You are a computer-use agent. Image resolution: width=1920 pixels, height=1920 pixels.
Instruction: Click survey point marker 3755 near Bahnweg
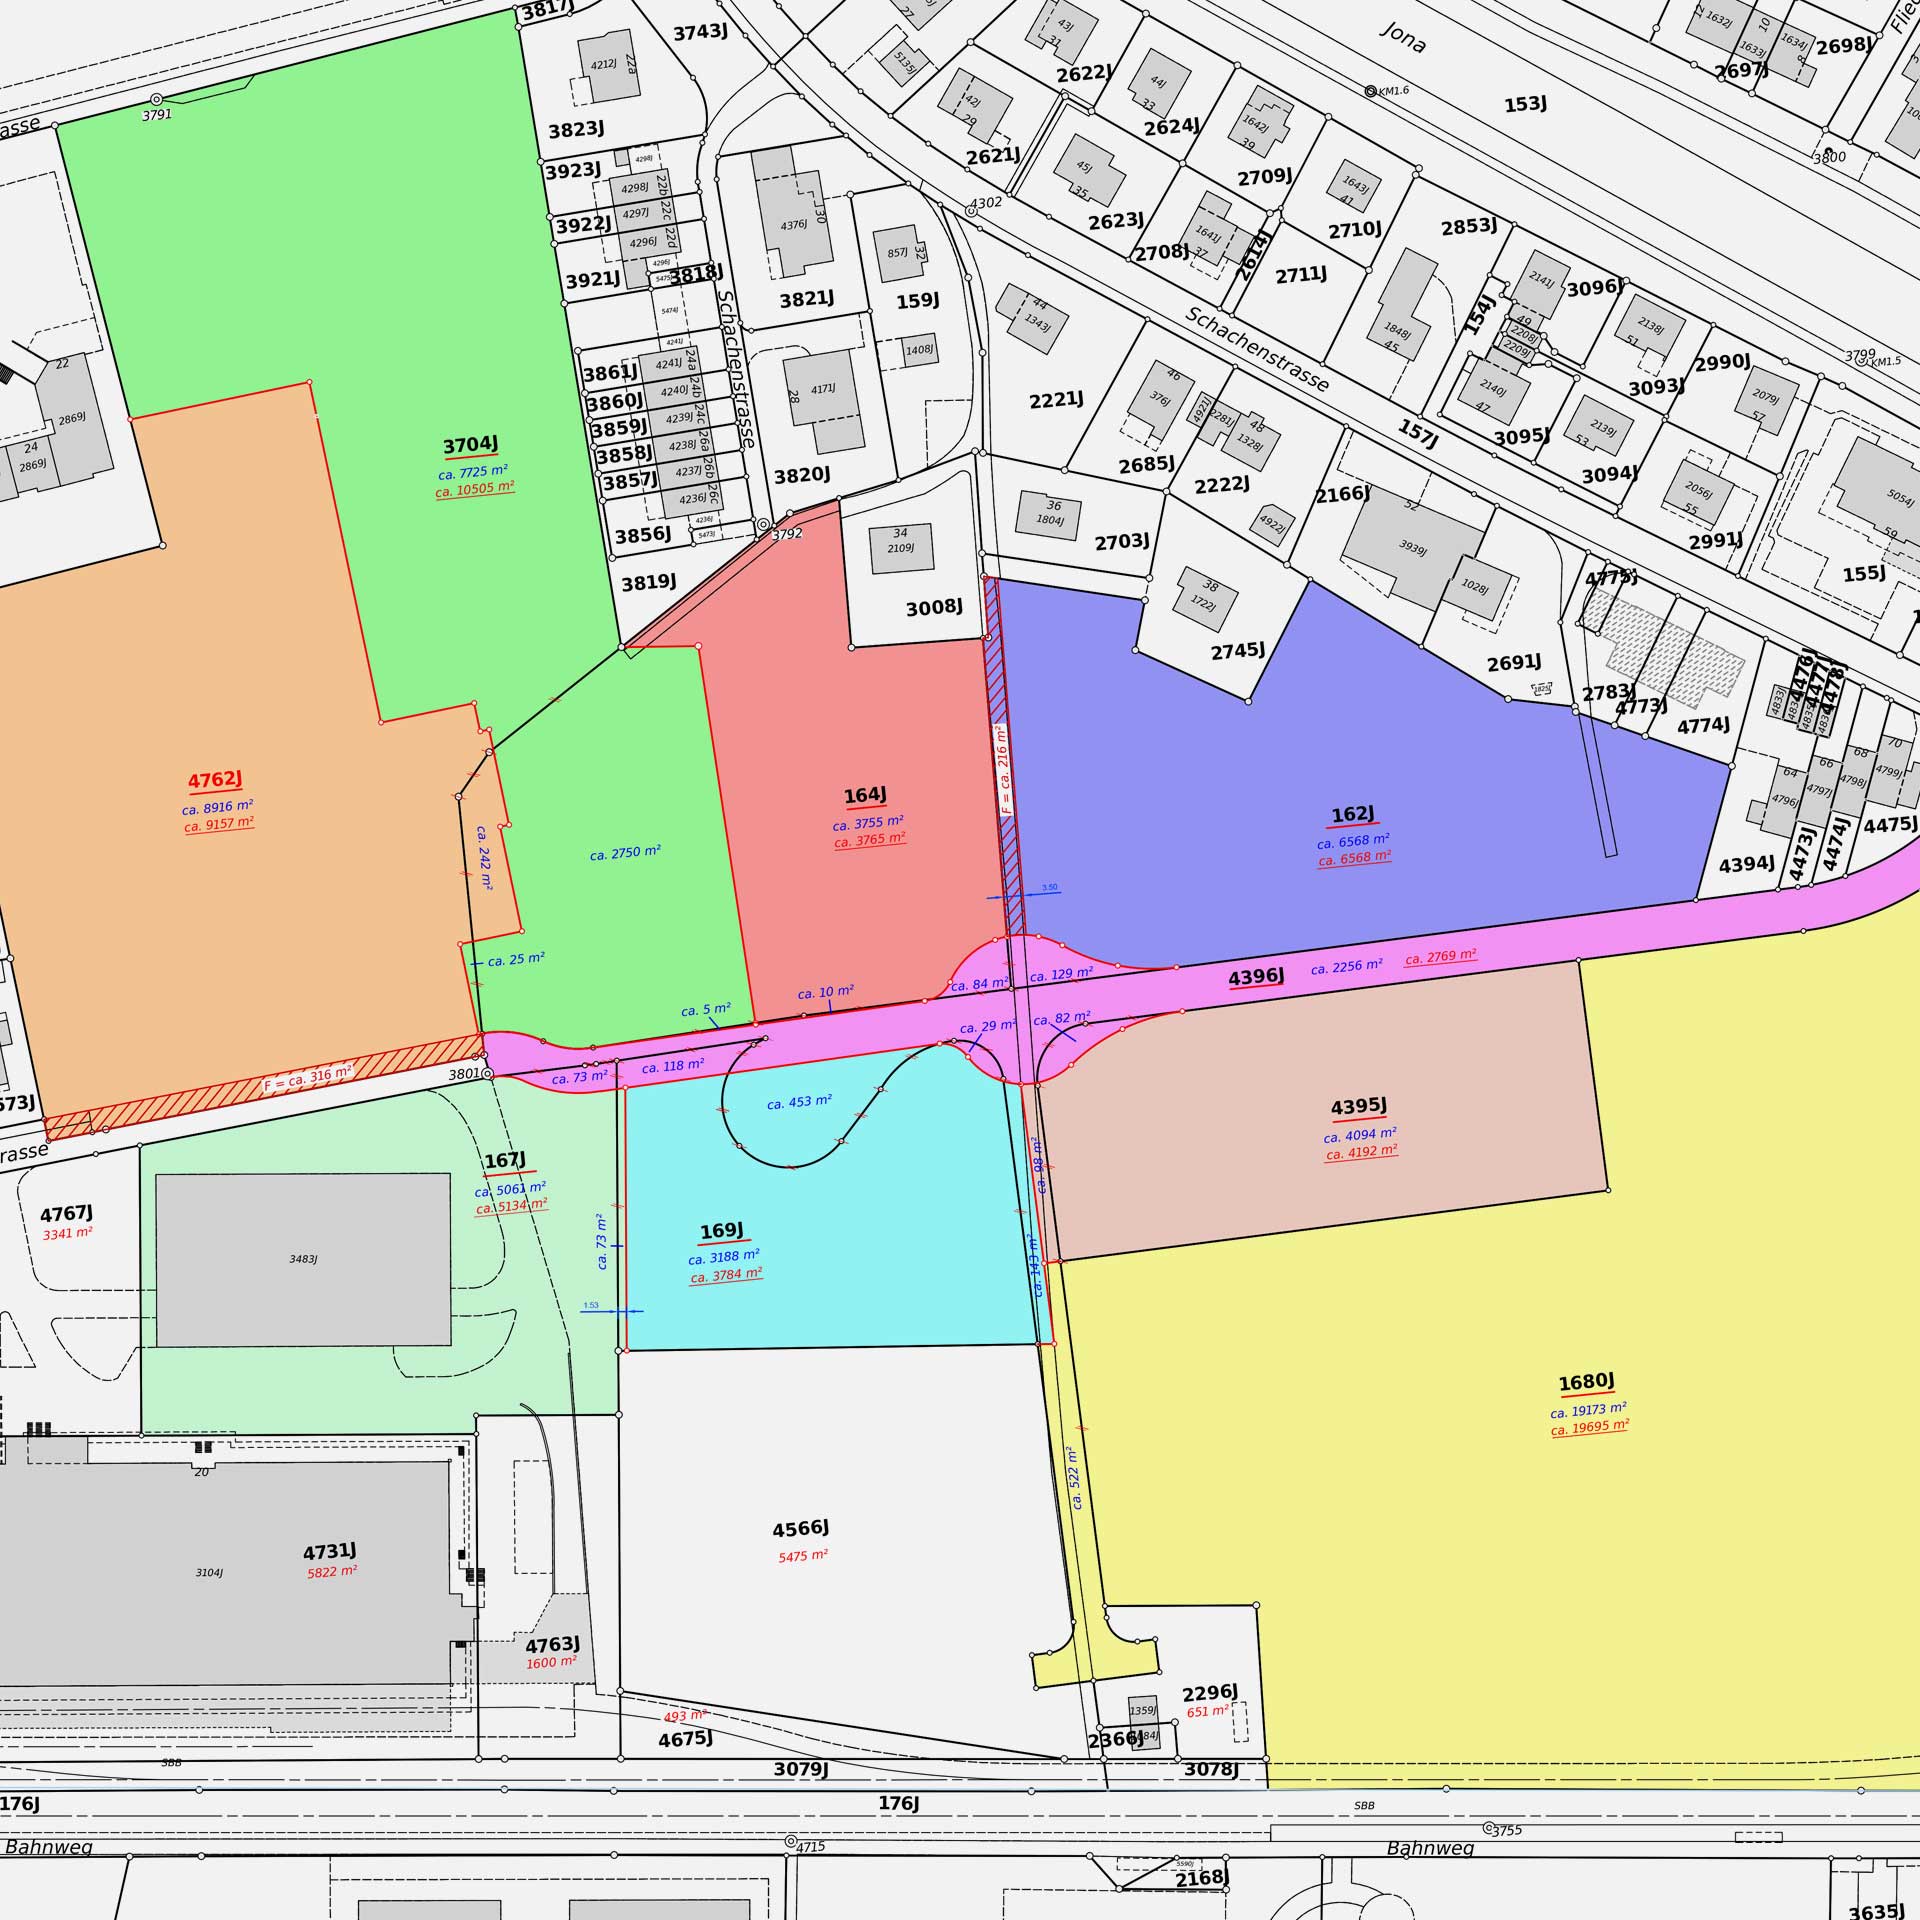pos(1488,1827)
